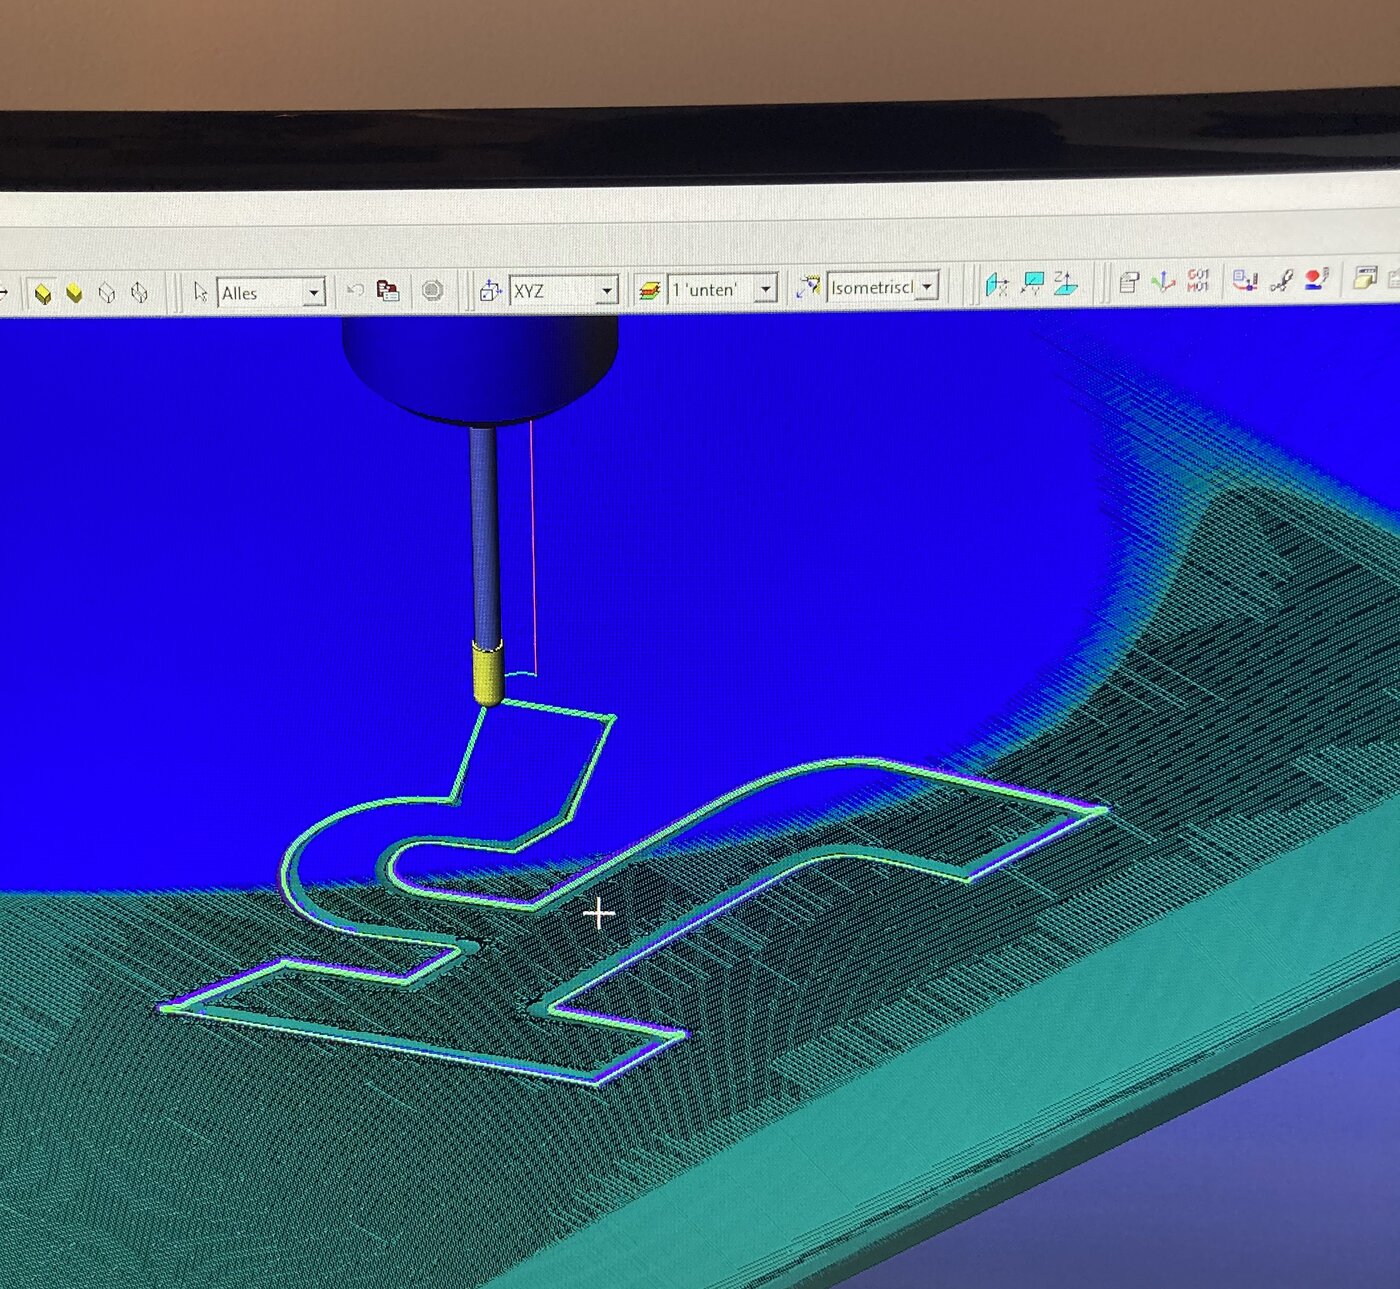Click the view orientation arrow icon
Image resolution: width=1400 pixels, height=1289 pixels.
point(807,288)
